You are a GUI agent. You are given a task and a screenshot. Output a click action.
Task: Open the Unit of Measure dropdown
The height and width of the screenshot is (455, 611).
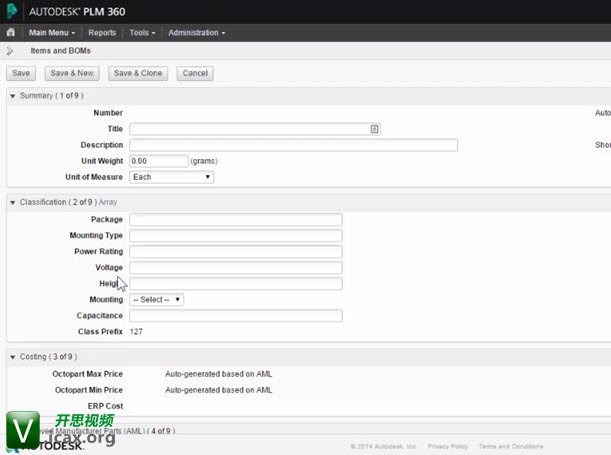(171, 177)
